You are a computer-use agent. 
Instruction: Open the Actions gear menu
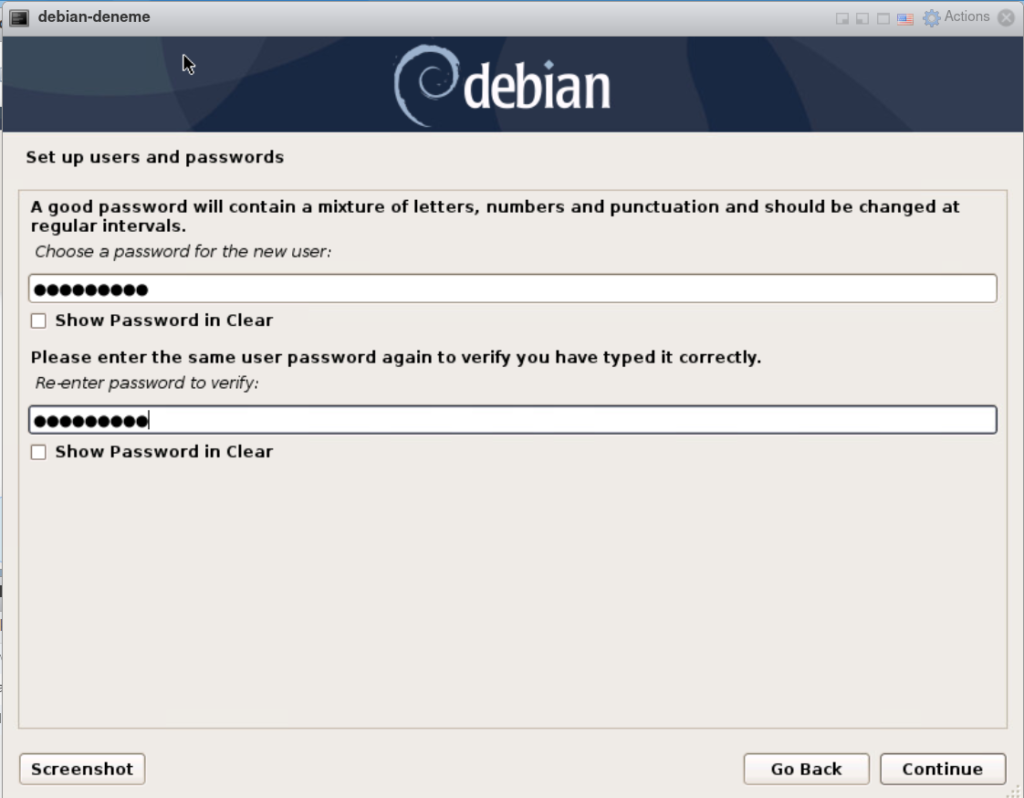coord(931,18)
